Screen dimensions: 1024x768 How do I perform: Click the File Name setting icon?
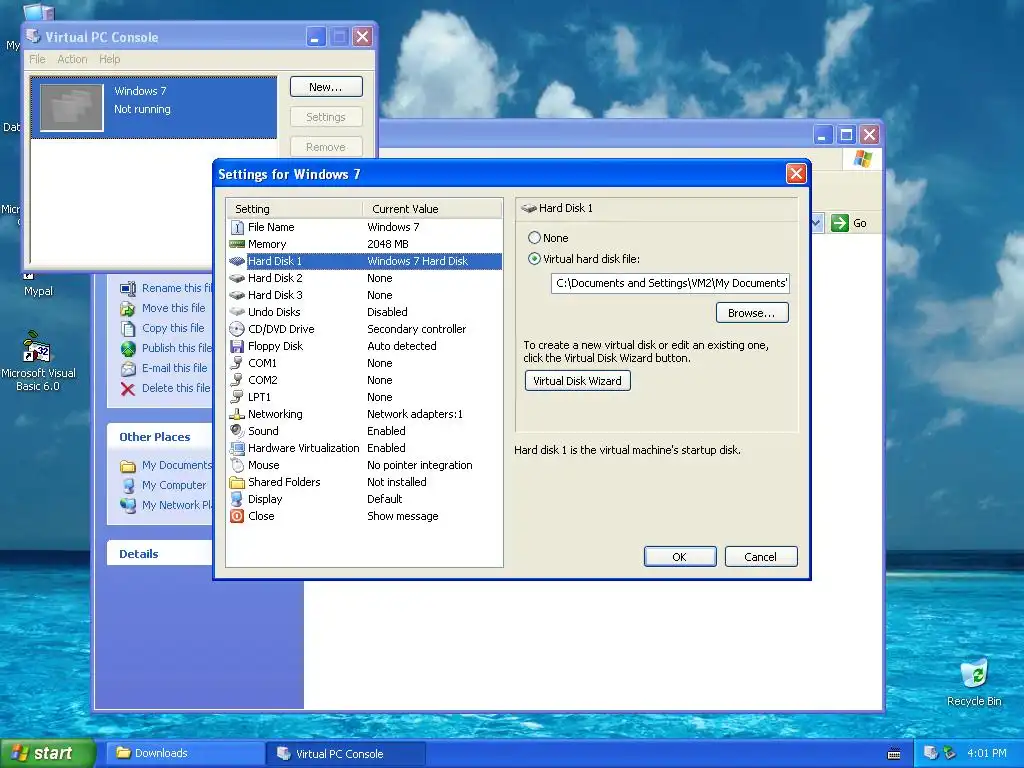click(237, 227)
